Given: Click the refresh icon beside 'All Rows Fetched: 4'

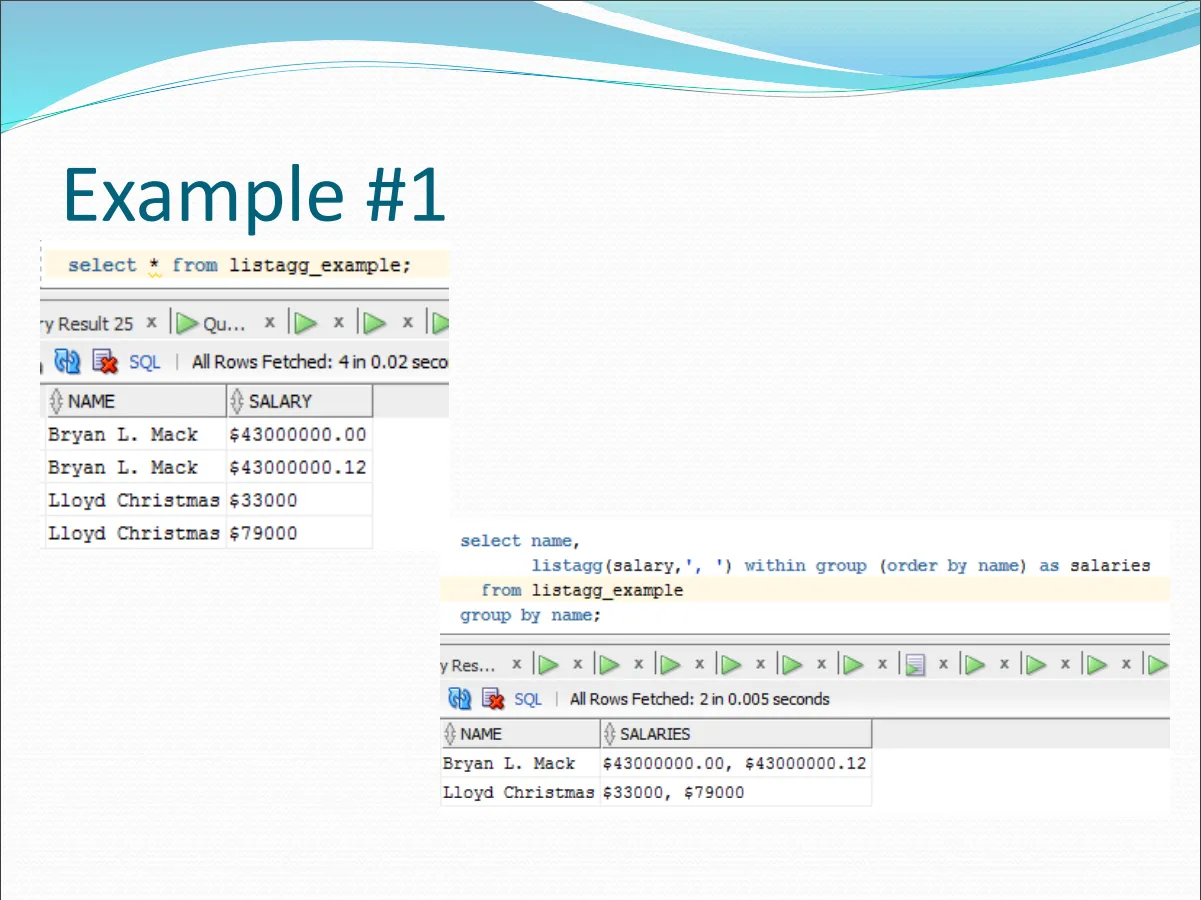Looking at the screenshot, I should click(67, 361).
